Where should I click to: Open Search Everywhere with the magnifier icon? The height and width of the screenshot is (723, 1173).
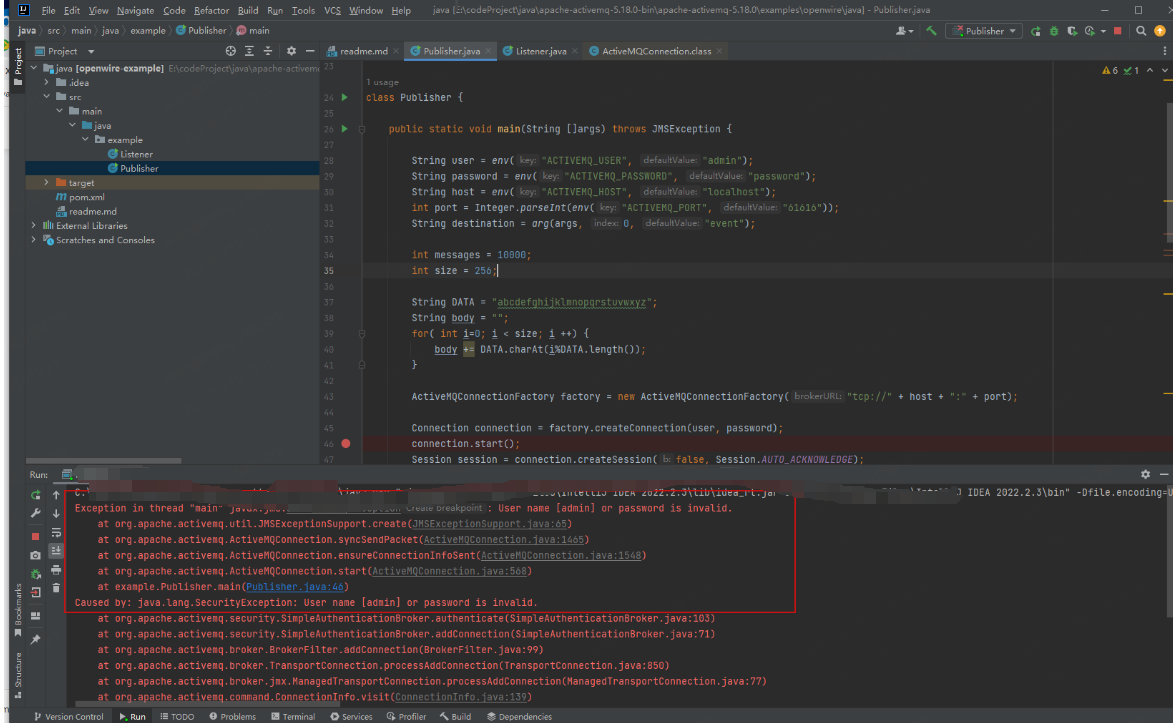[1141, 31]
